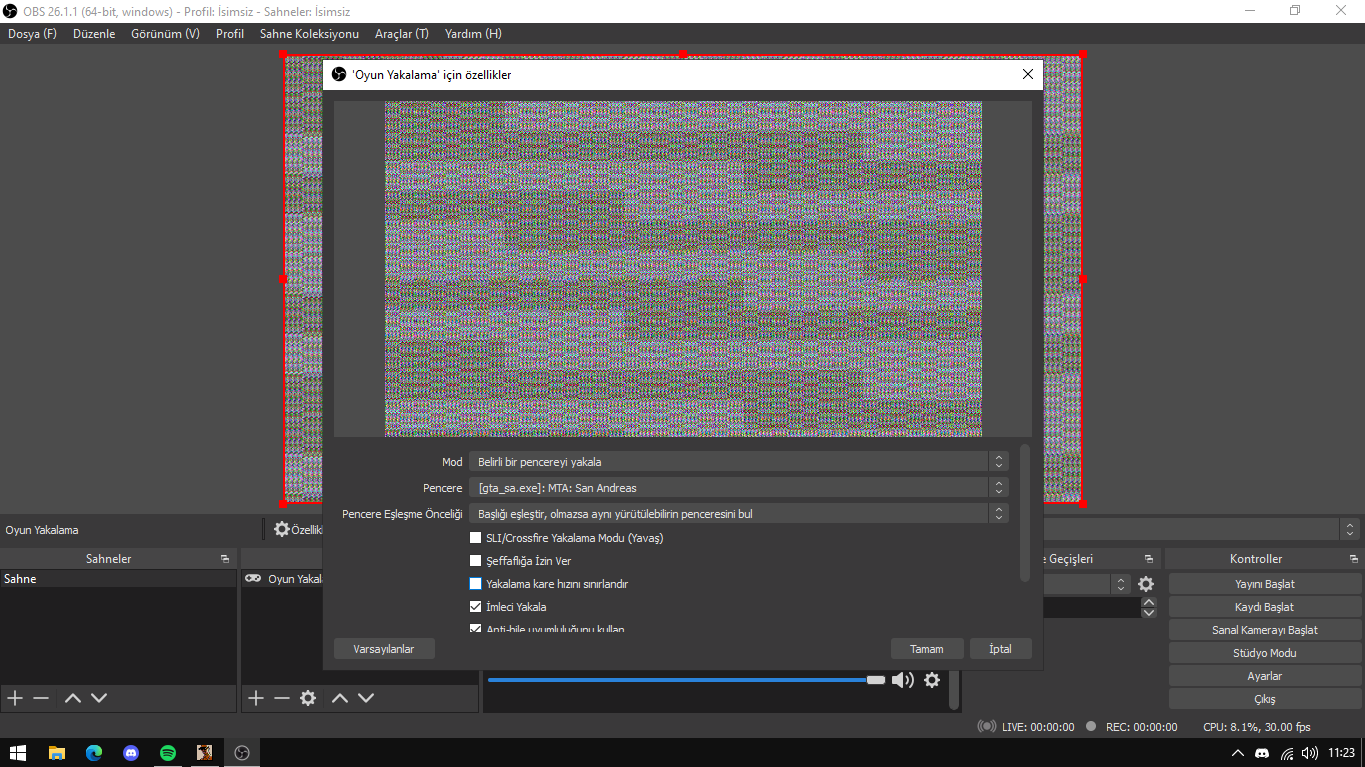Open the Sahne Koleksiyonu menu
Viewport: 1365px width, 767px height.
(x=309, y=34)
